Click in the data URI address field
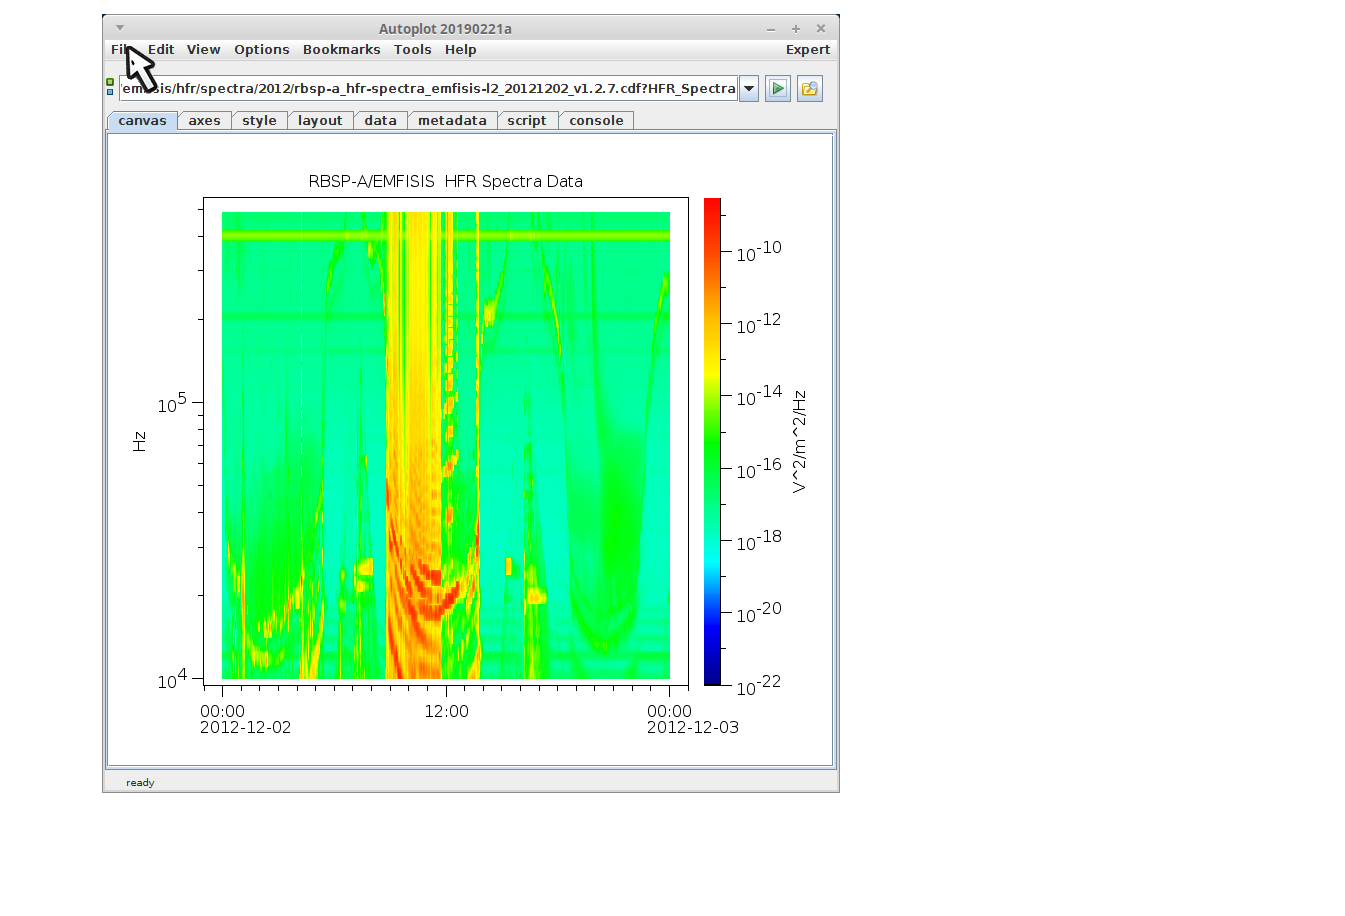The height and width of the screenshot is (916, 1345). [x=428, y=89]
